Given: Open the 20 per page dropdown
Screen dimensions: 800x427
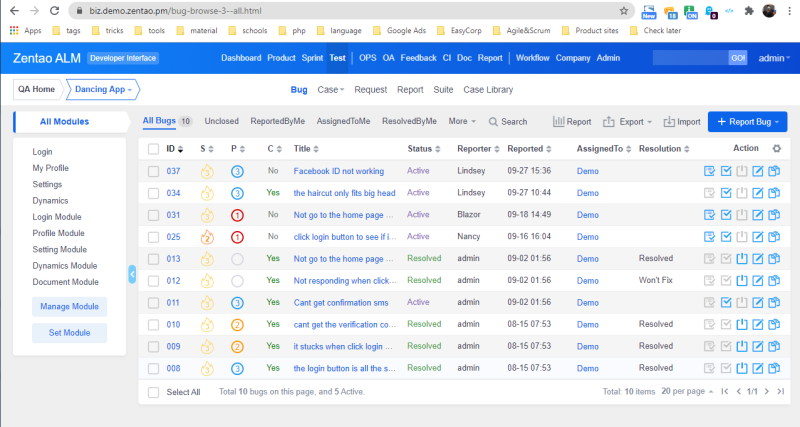Looking at the screenshot, I should coord(685,391).
